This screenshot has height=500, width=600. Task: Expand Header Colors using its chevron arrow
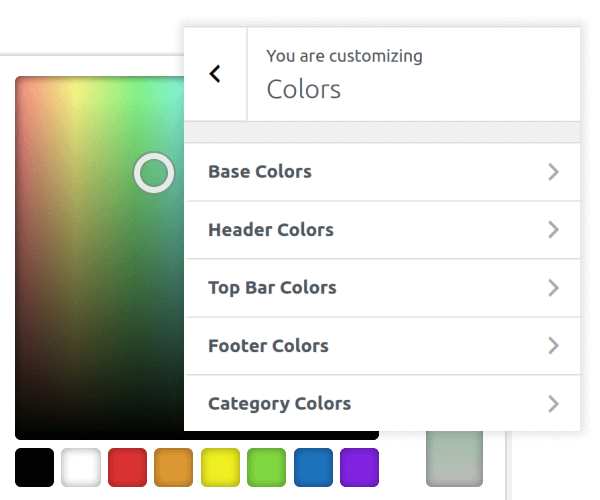tap(553, 230)
